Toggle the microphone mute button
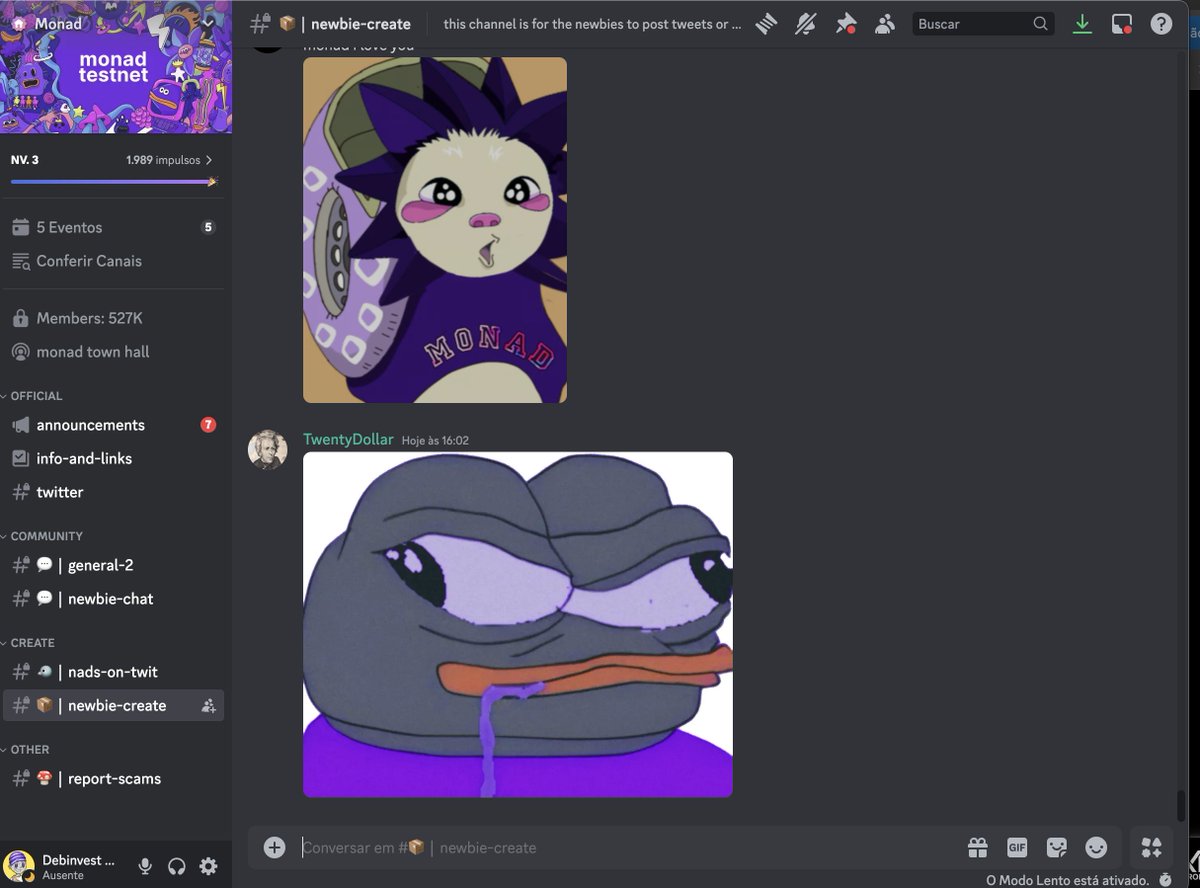The height and width of the screenshot is (888, 1200). (146, 866)
